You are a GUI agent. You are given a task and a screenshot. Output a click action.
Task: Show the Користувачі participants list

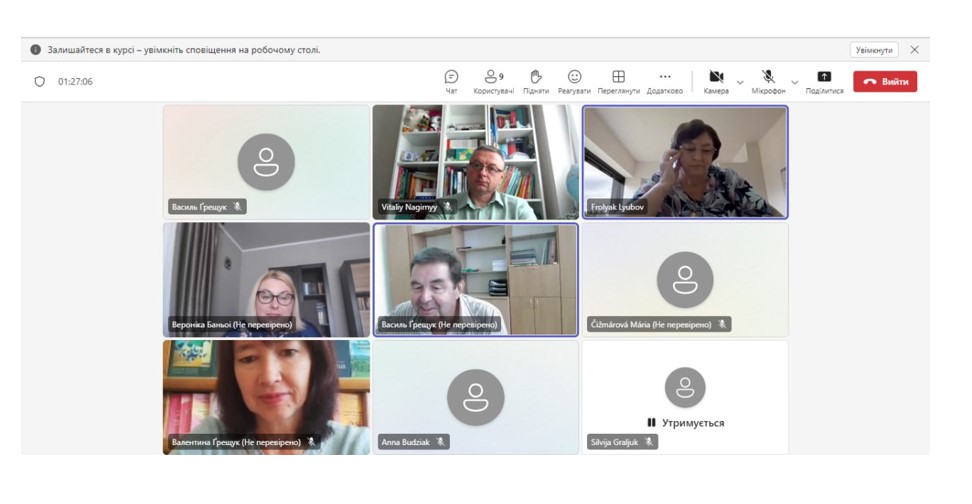pyautogui.click(x=493, y=81)
